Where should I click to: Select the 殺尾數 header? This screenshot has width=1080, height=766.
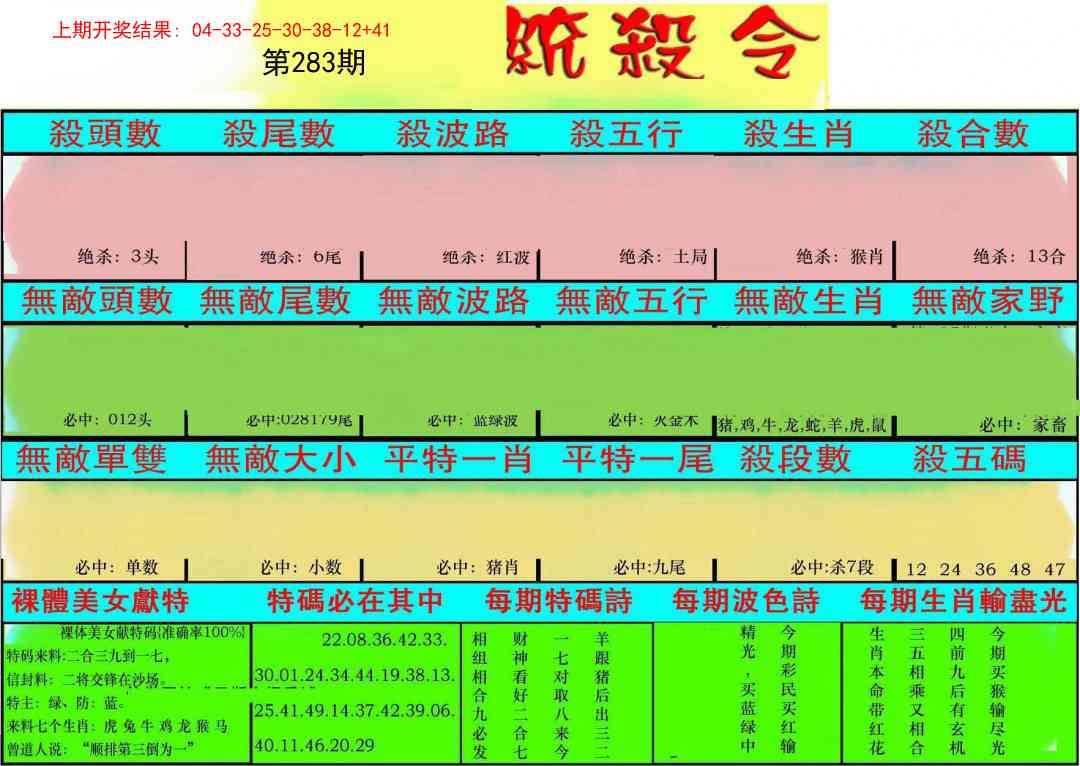pos(278,134)
